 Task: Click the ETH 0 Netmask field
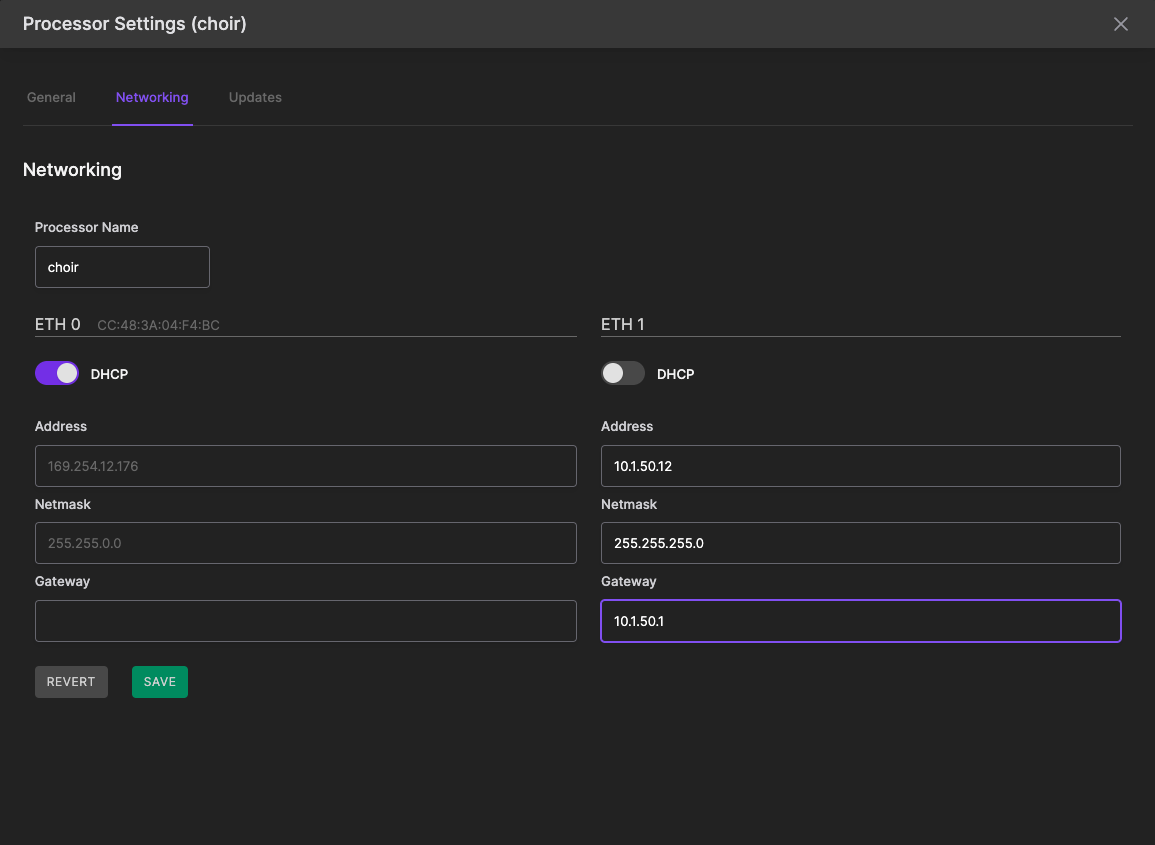click(305, 543)
